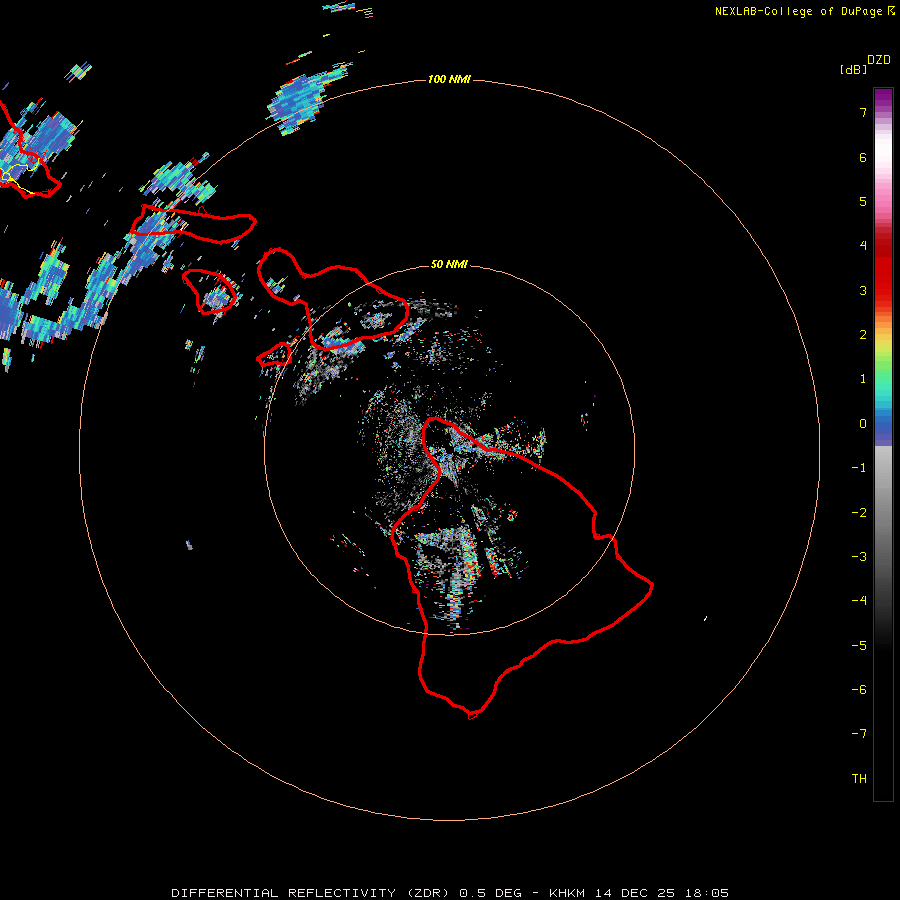Click the KHKM 14 DEC 25 18:05 timestamp

639,893
